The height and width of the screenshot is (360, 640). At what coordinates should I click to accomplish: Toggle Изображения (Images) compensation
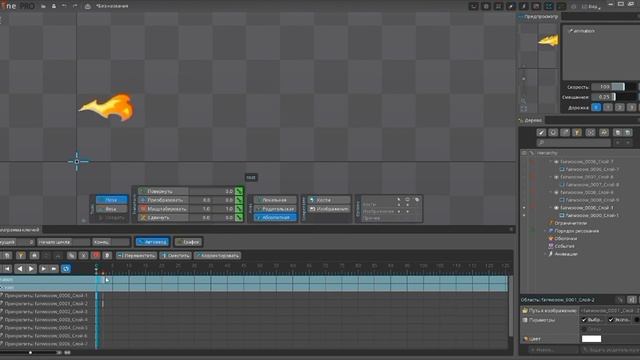pos(329,209)
